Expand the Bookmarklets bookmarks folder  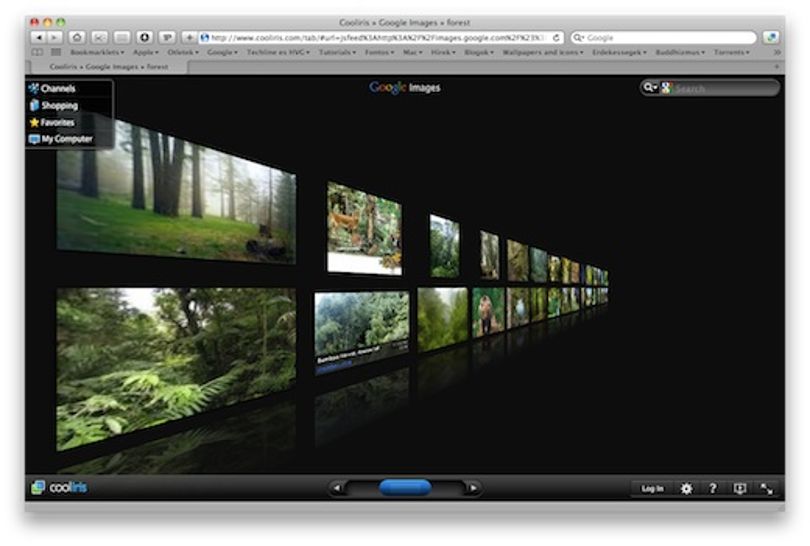click(x=97, y=52)
